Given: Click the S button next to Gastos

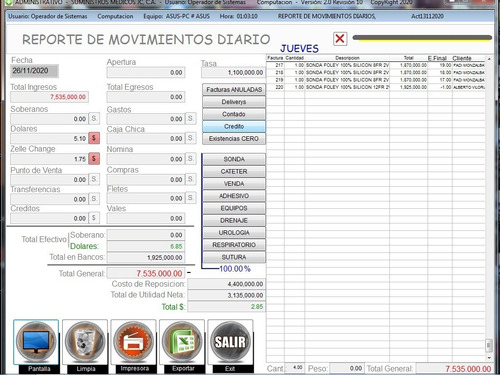Looking at the screenshot, I should click(190, 118).
